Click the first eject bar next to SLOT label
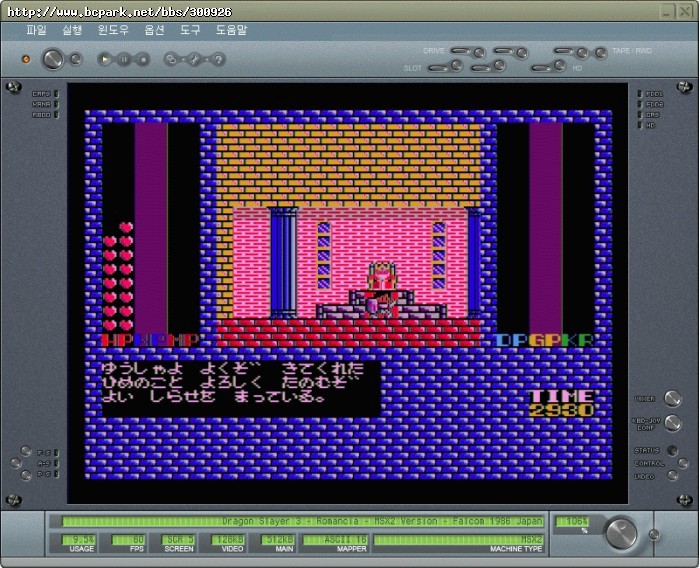Viewport: 700px width, 568px height. click(438, 68)
